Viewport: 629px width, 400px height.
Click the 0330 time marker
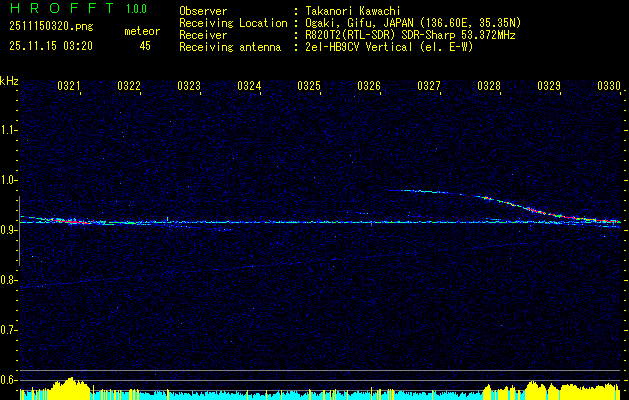(x=609, y=87)
